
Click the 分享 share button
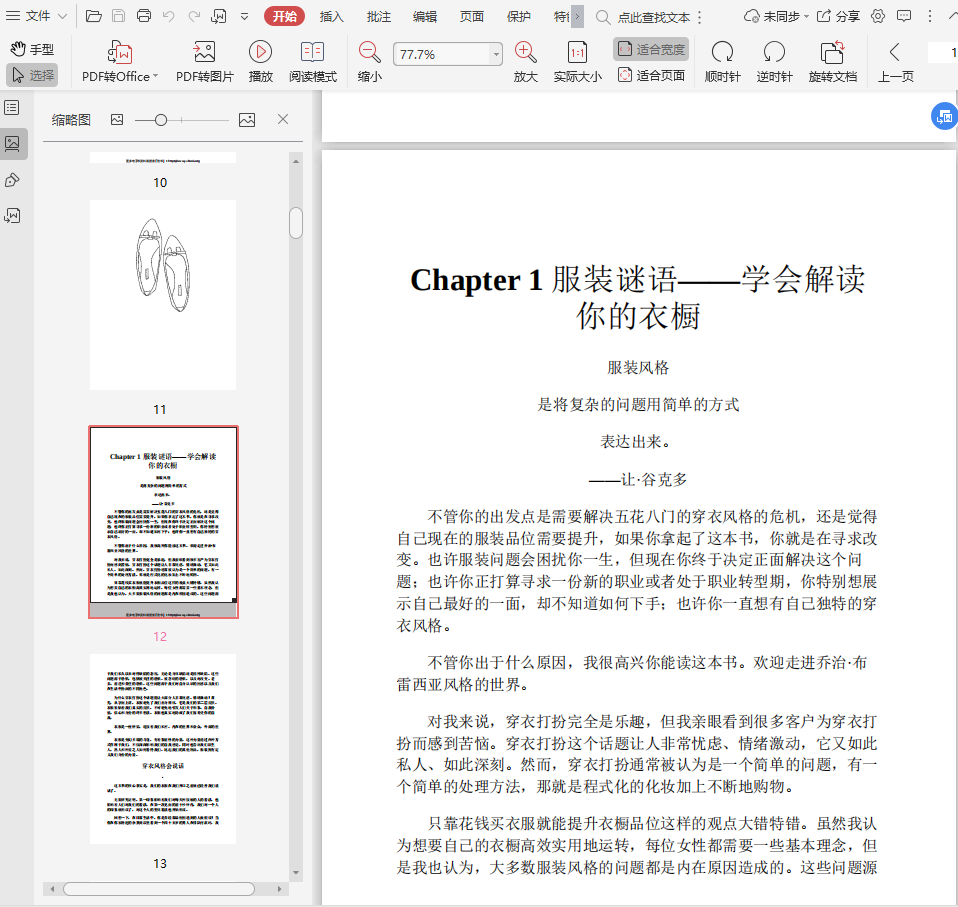click(x=838, y=16)
